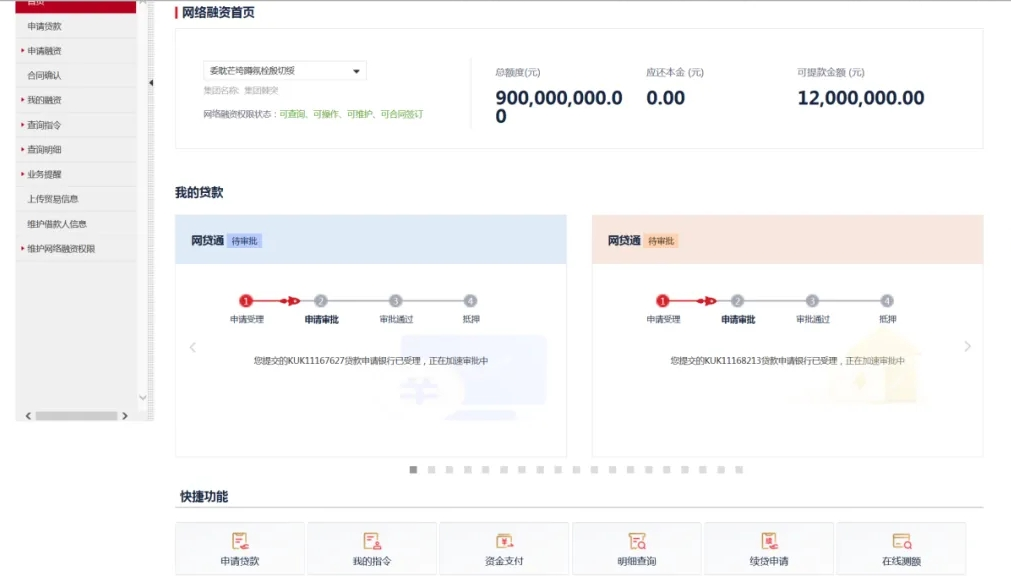Select the last carousel page dot
The height and width of the screenshot is (576, 1011).
pos(739,470)
